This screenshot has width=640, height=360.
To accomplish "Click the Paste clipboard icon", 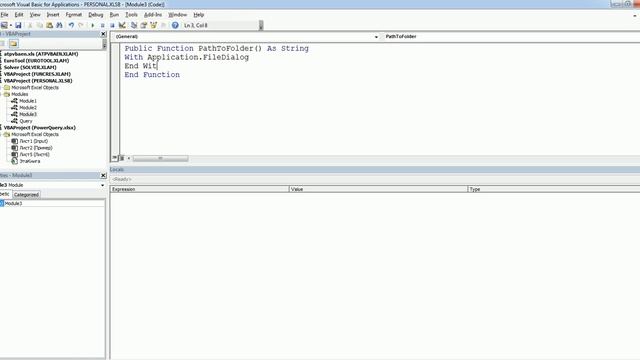I will click(x=49, y=25).
